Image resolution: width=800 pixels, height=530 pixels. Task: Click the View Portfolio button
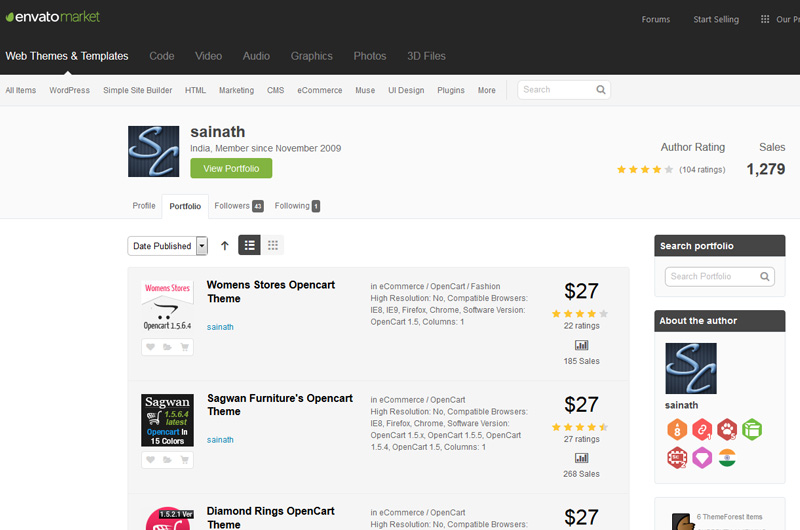click(231, 168)
